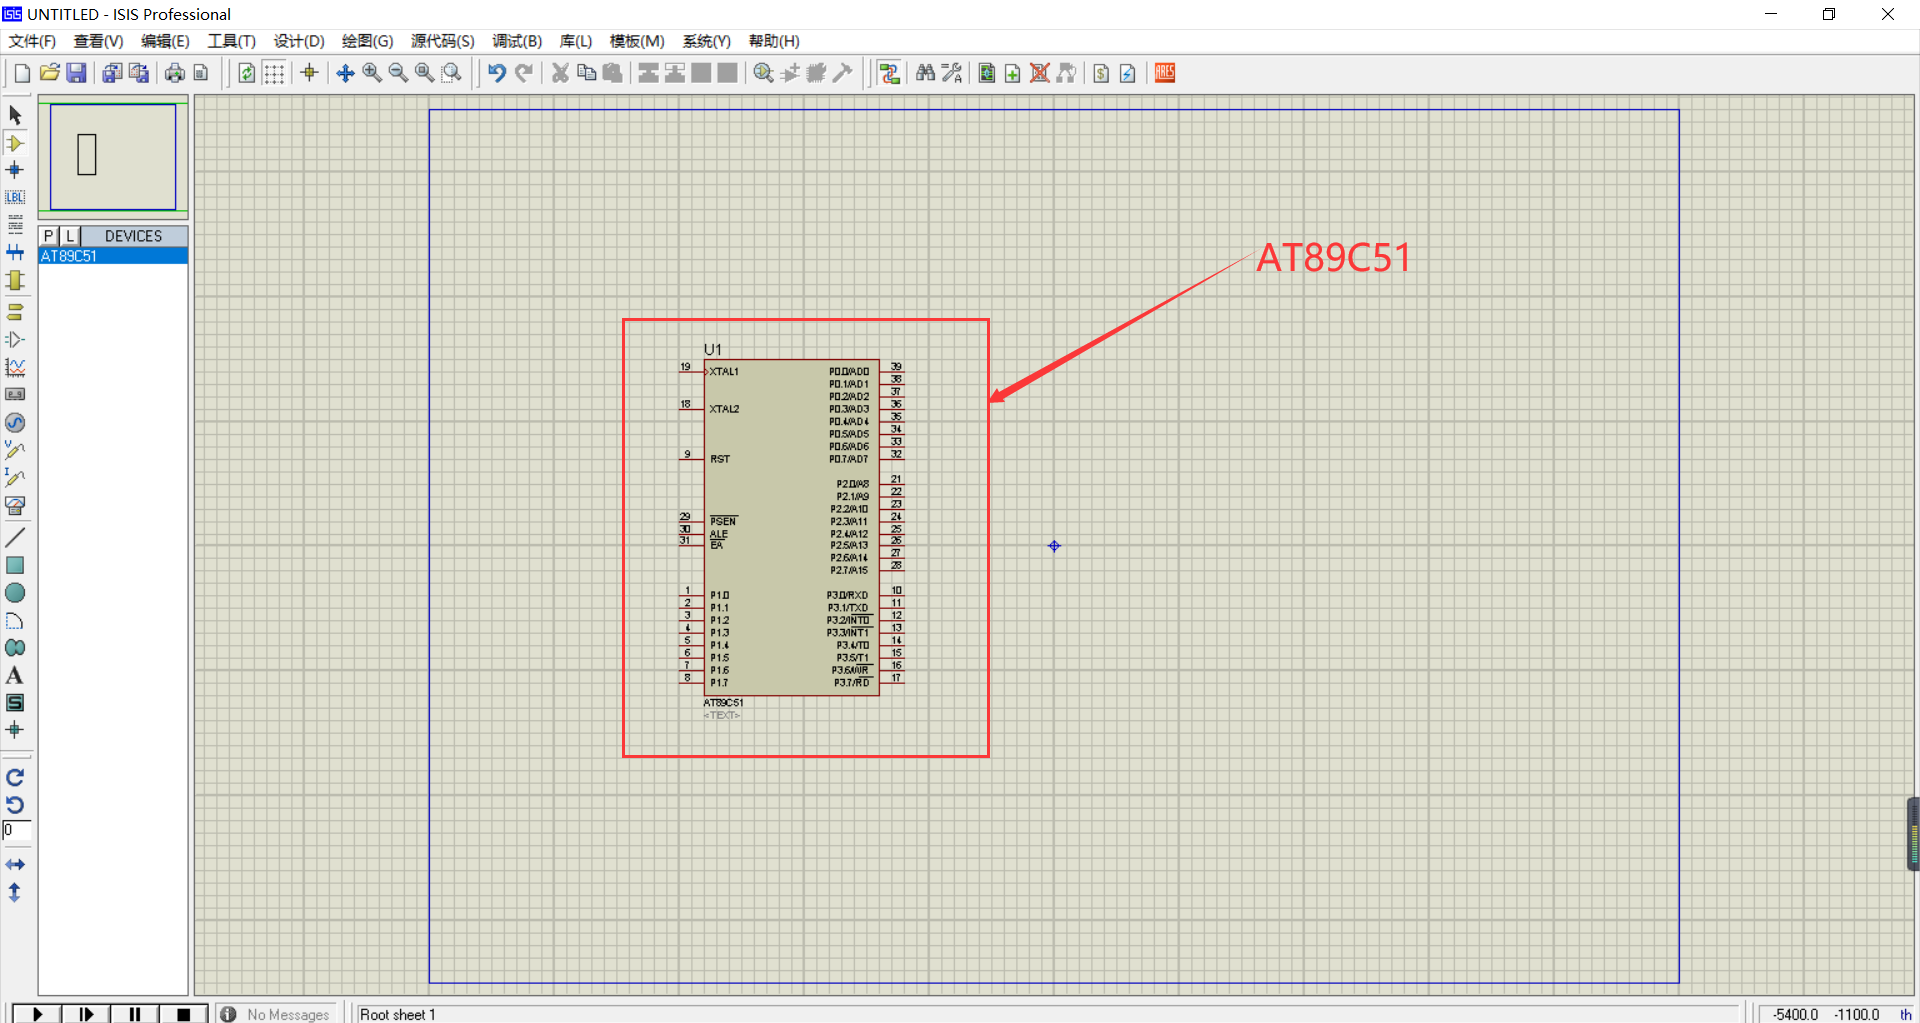
Task: Click the Redraw Display refresh icon
Action: click(x=246, y=73)
